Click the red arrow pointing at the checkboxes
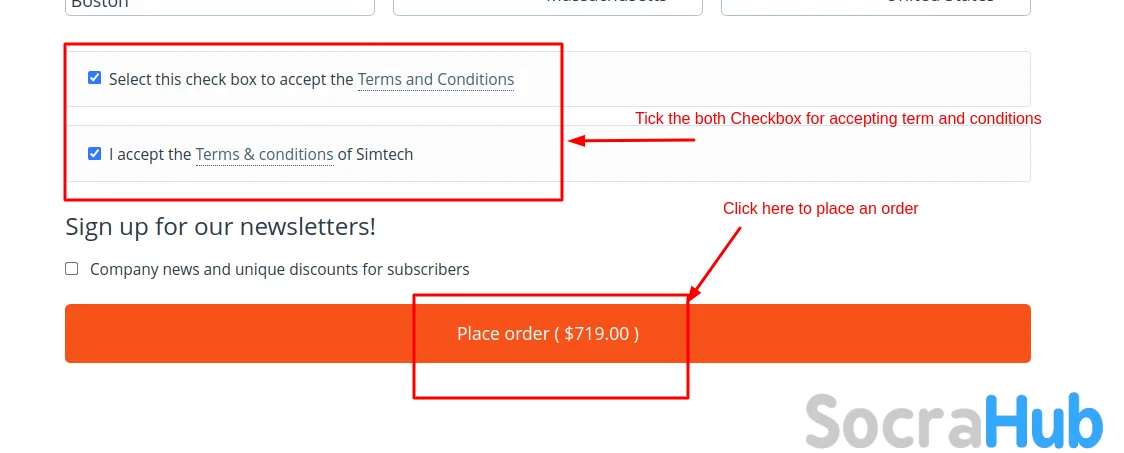Viewport: 1124px width, 453px height. (632, 141)
